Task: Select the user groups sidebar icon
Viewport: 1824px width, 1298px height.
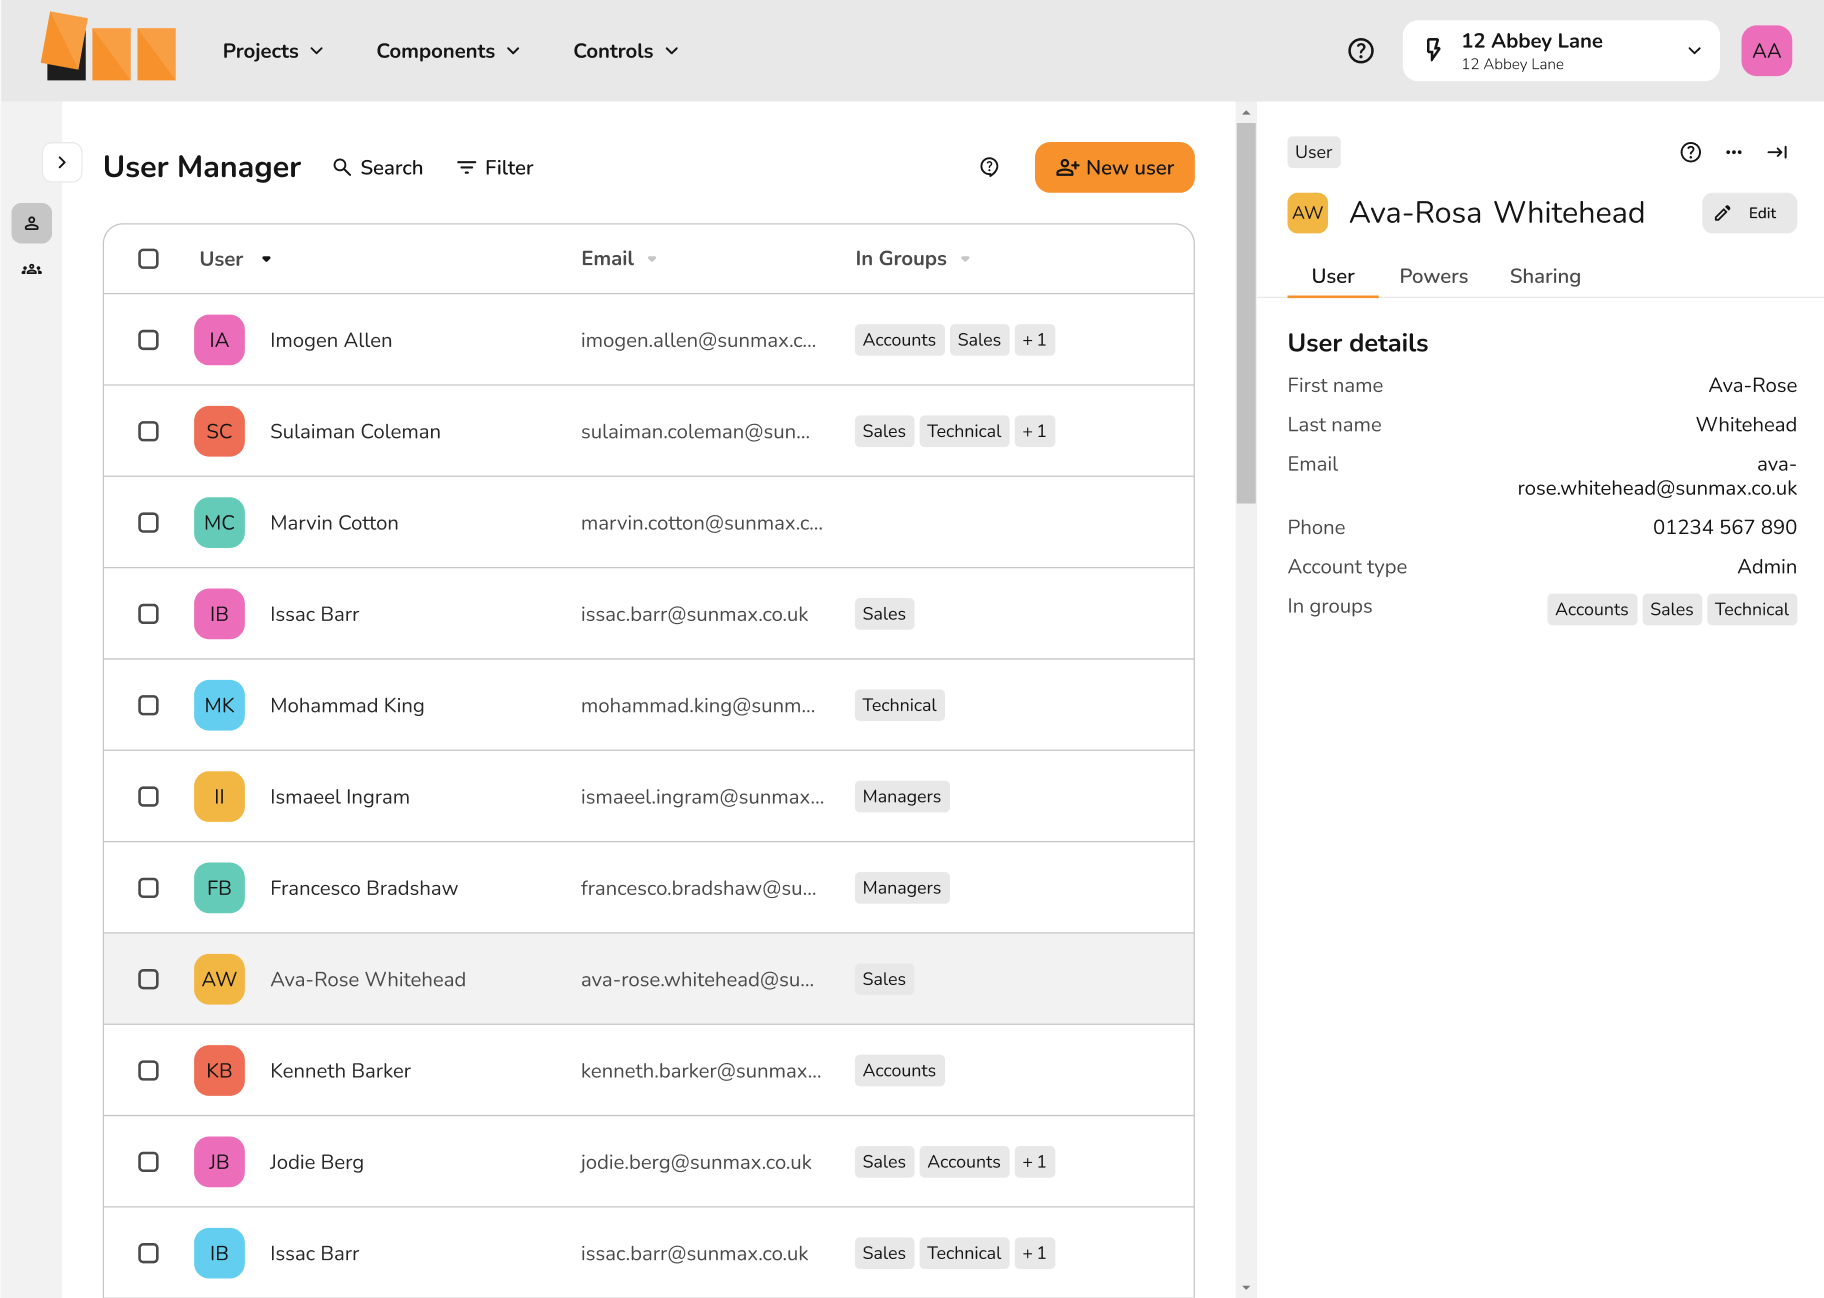Action: pos(32,269)
